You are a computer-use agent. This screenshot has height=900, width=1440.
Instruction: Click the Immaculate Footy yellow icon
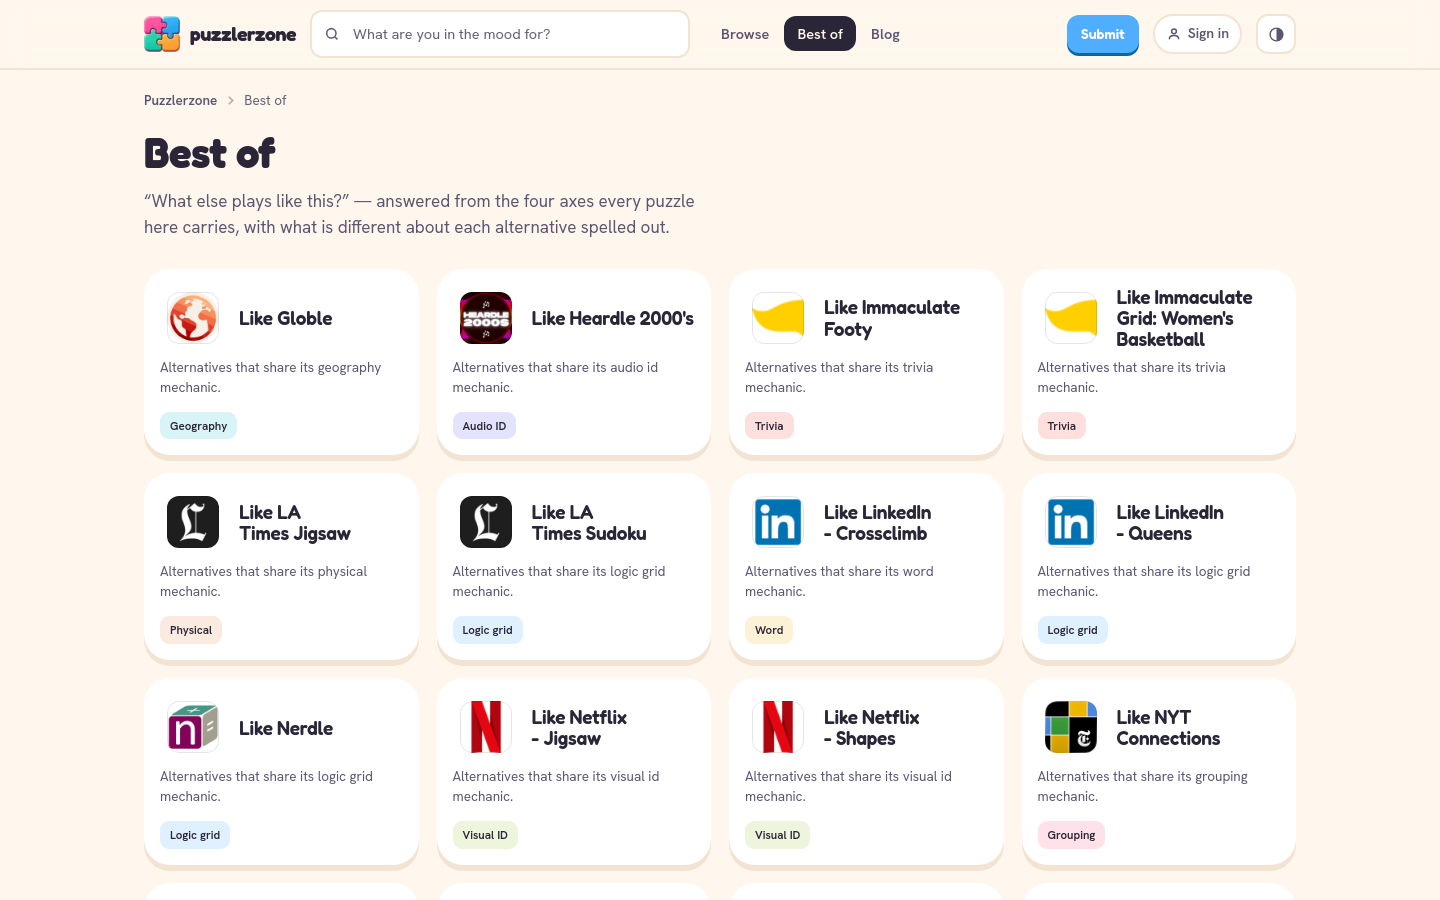pos(778,318)
